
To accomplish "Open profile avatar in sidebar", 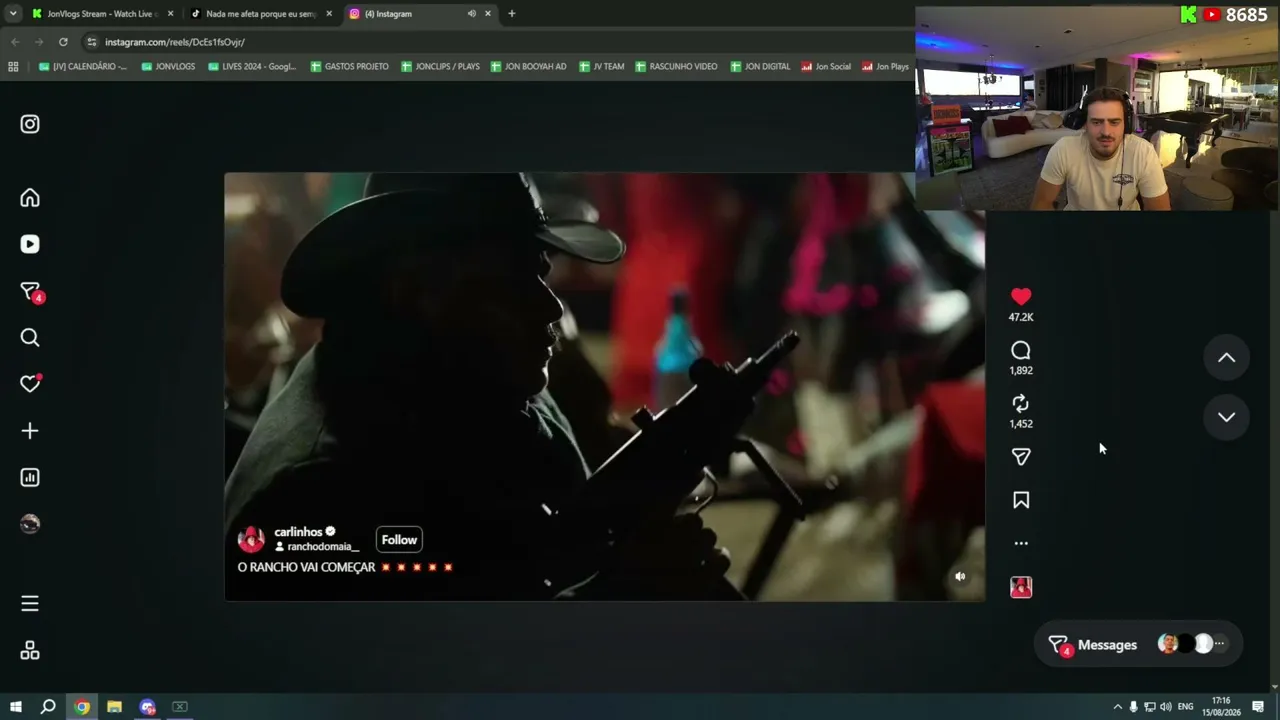I will pos(30,524).
